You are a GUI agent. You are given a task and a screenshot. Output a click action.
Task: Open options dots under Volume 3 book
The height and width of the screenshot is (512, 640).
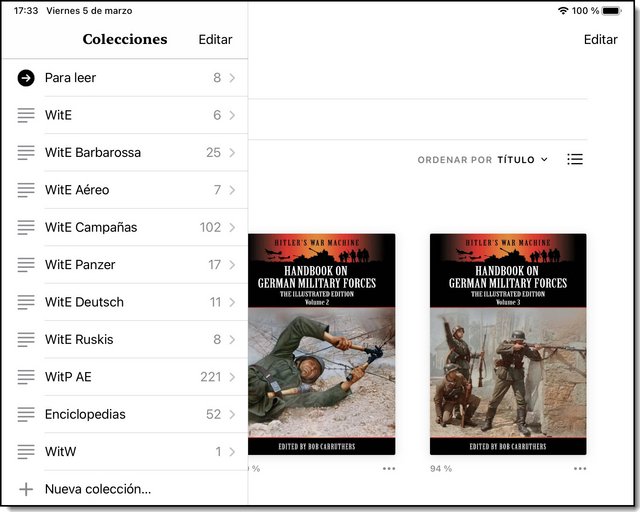click(580, 469)
